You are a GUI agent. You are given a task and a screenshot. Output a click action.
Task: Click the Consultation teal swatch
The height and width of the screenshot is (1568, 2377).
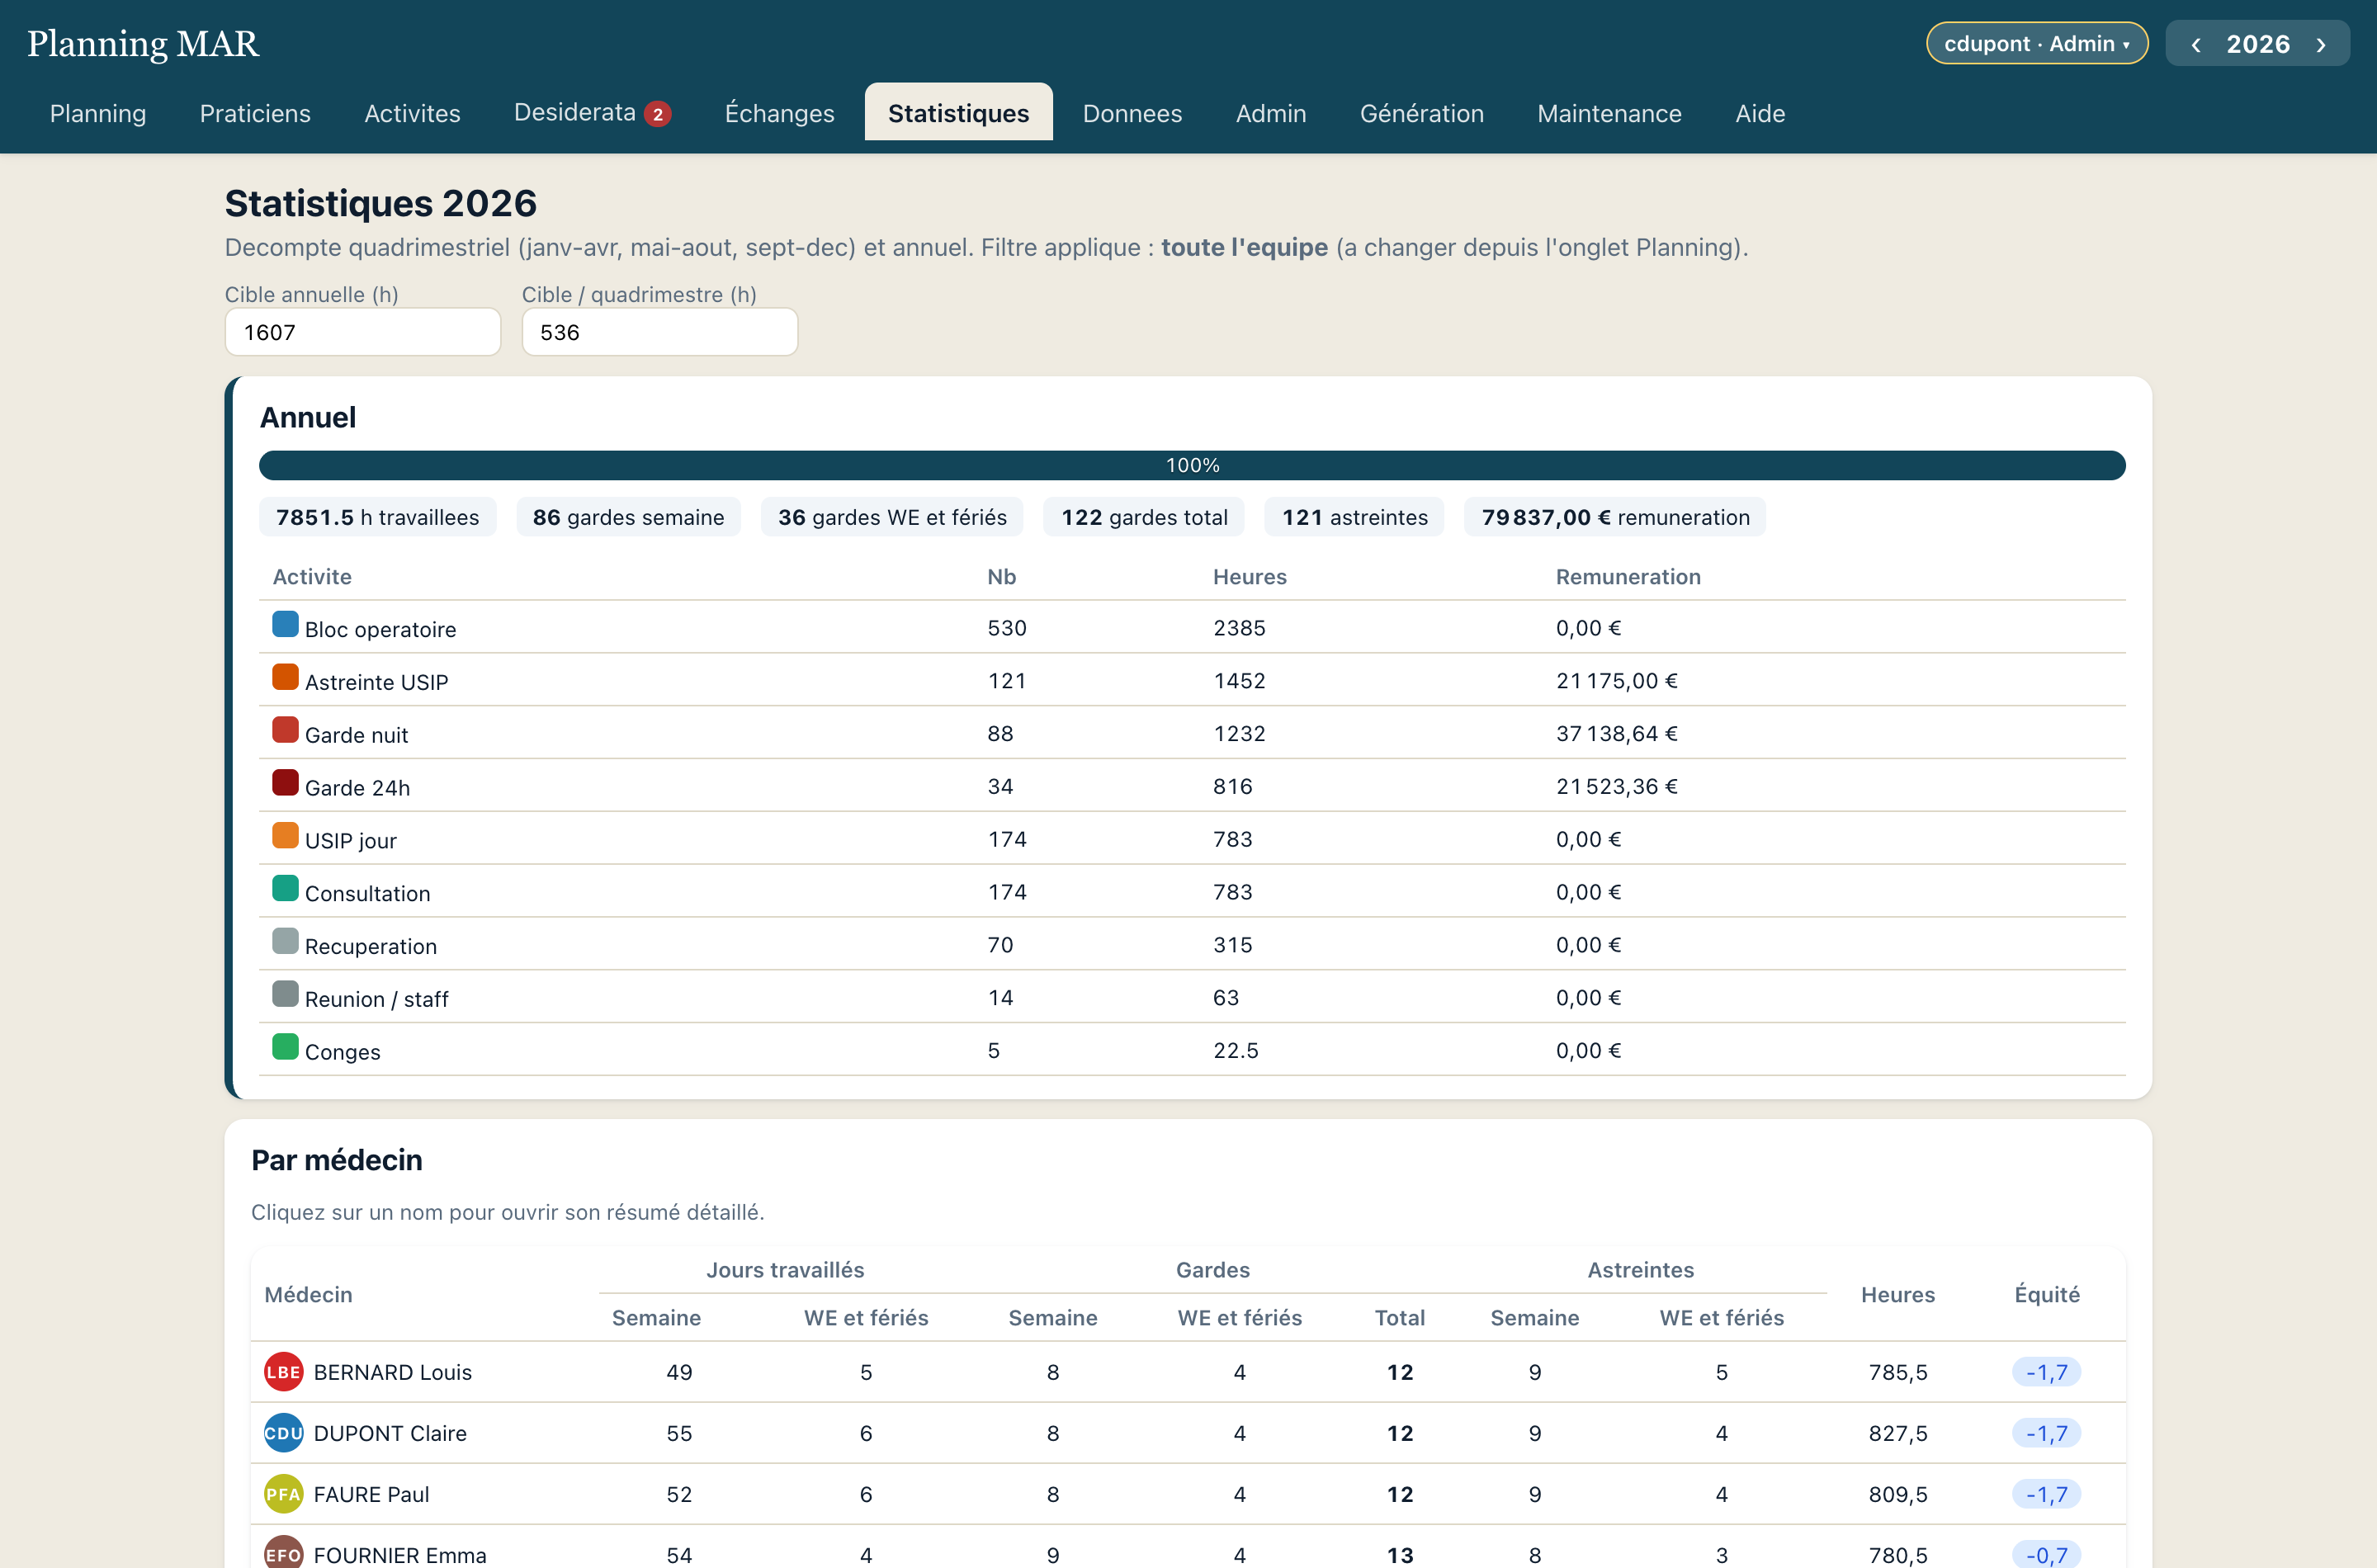coord(285,889)
